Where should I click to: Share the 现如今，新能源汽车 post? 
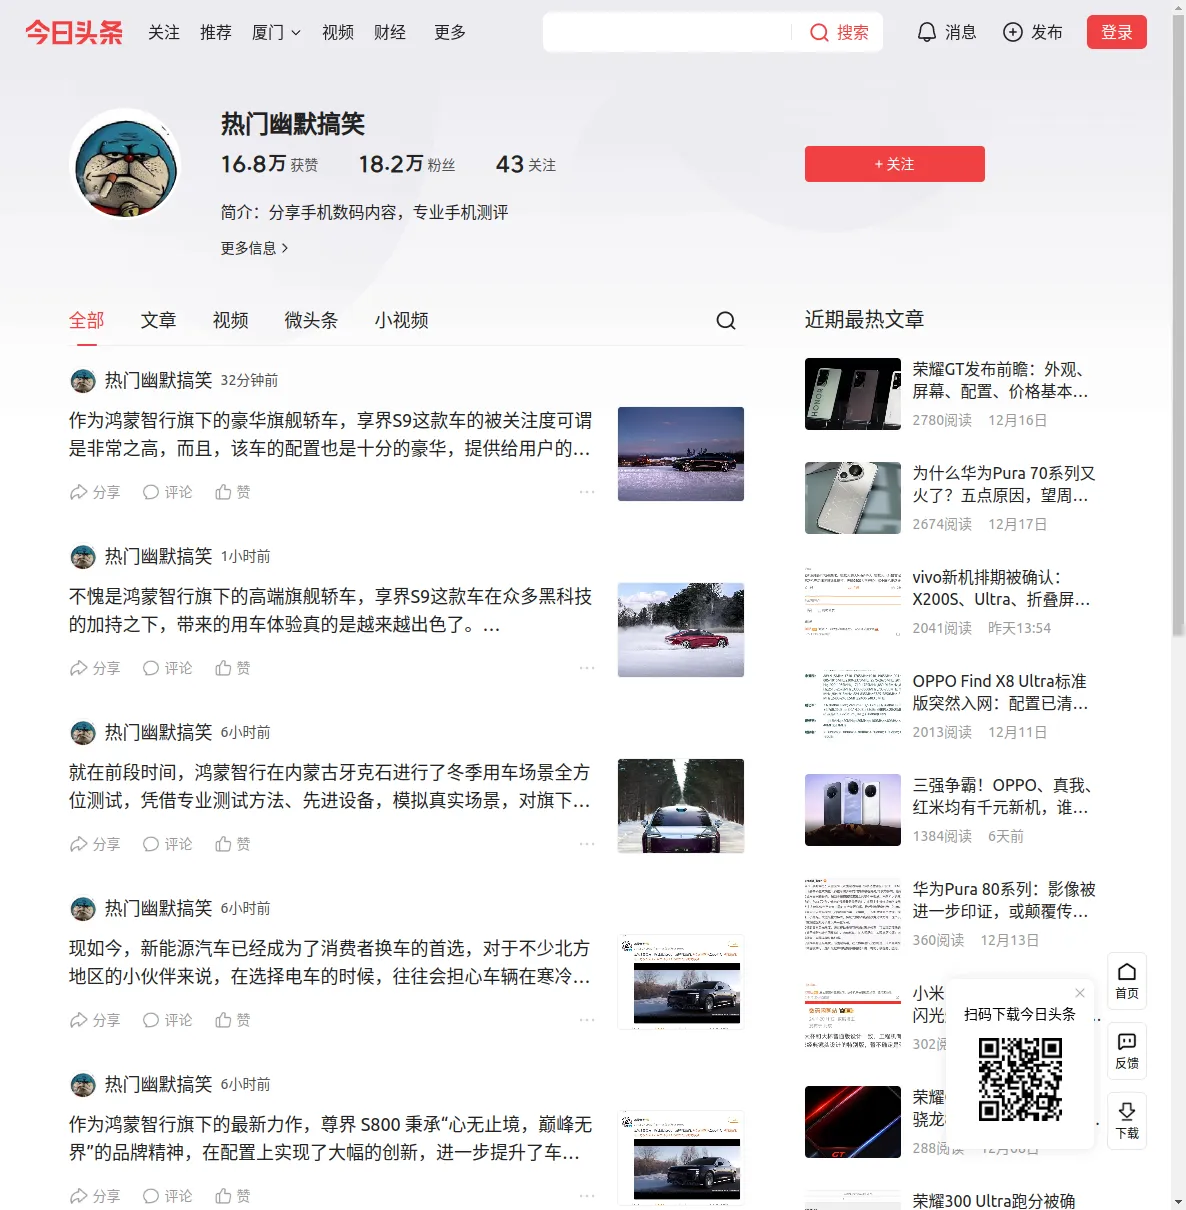95,1020
